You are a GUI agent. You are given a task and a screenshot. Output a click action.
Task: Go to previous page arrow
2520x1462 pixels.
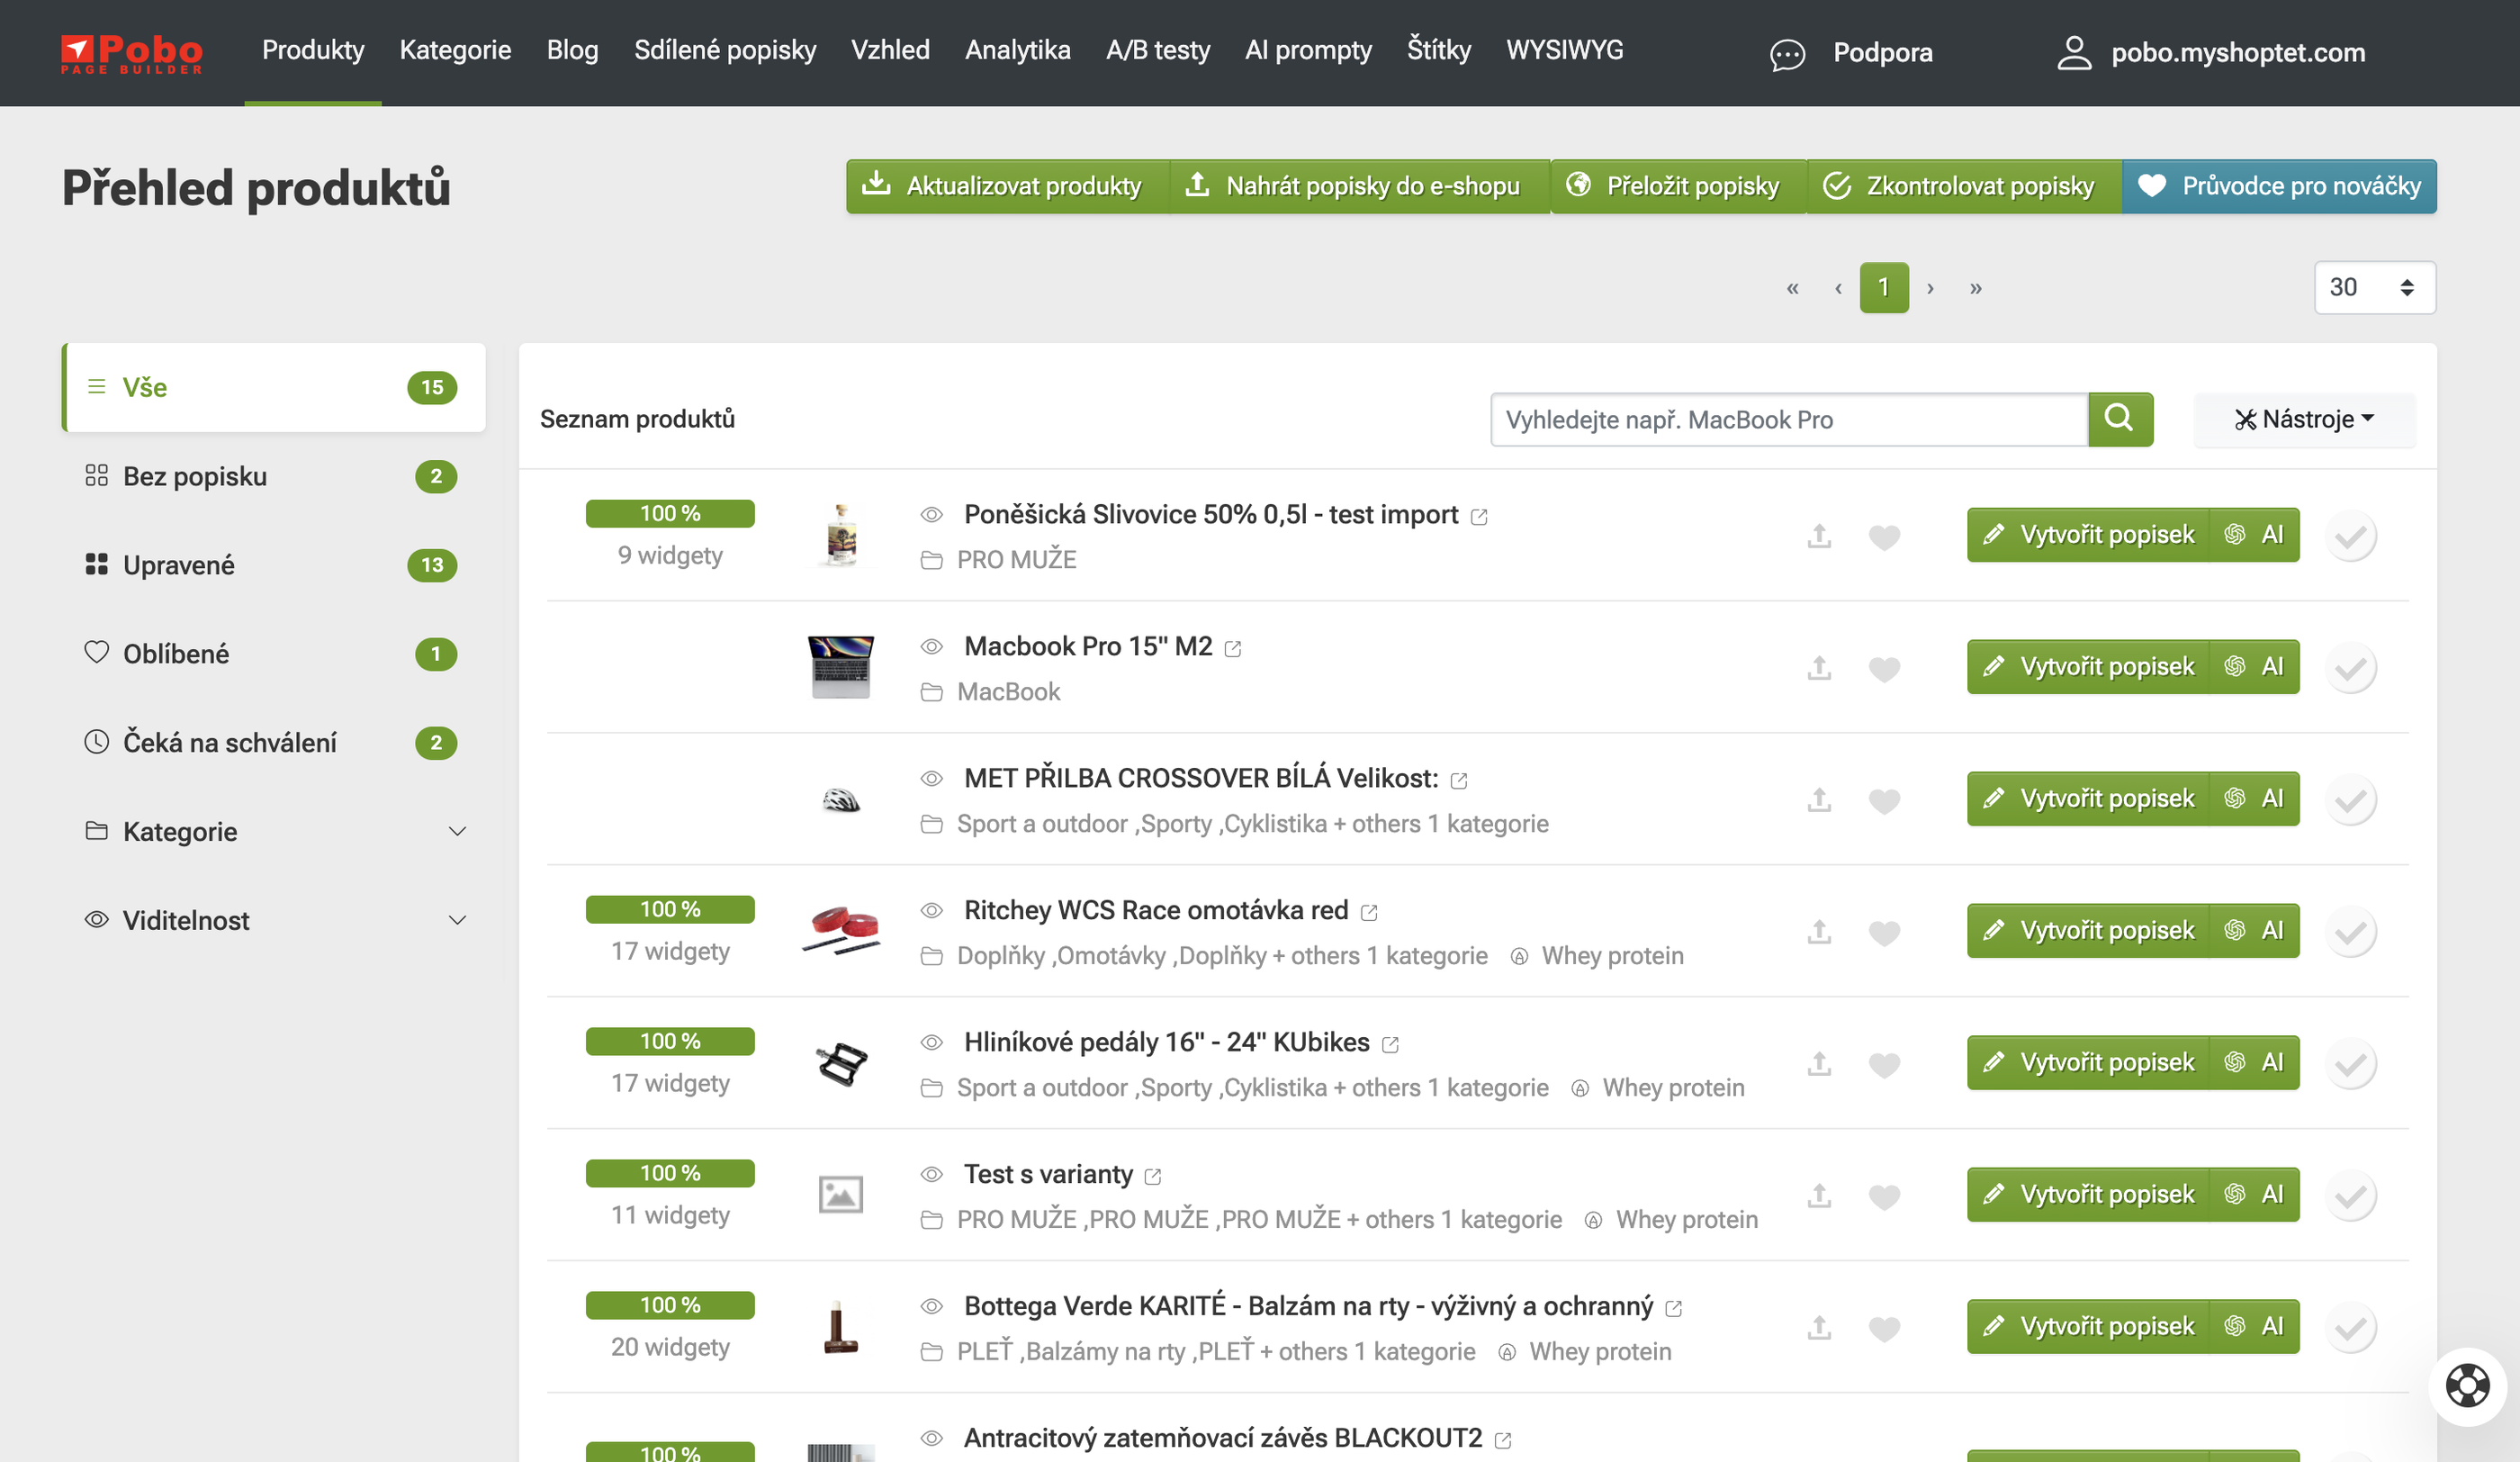click(x=1838, y=288)
